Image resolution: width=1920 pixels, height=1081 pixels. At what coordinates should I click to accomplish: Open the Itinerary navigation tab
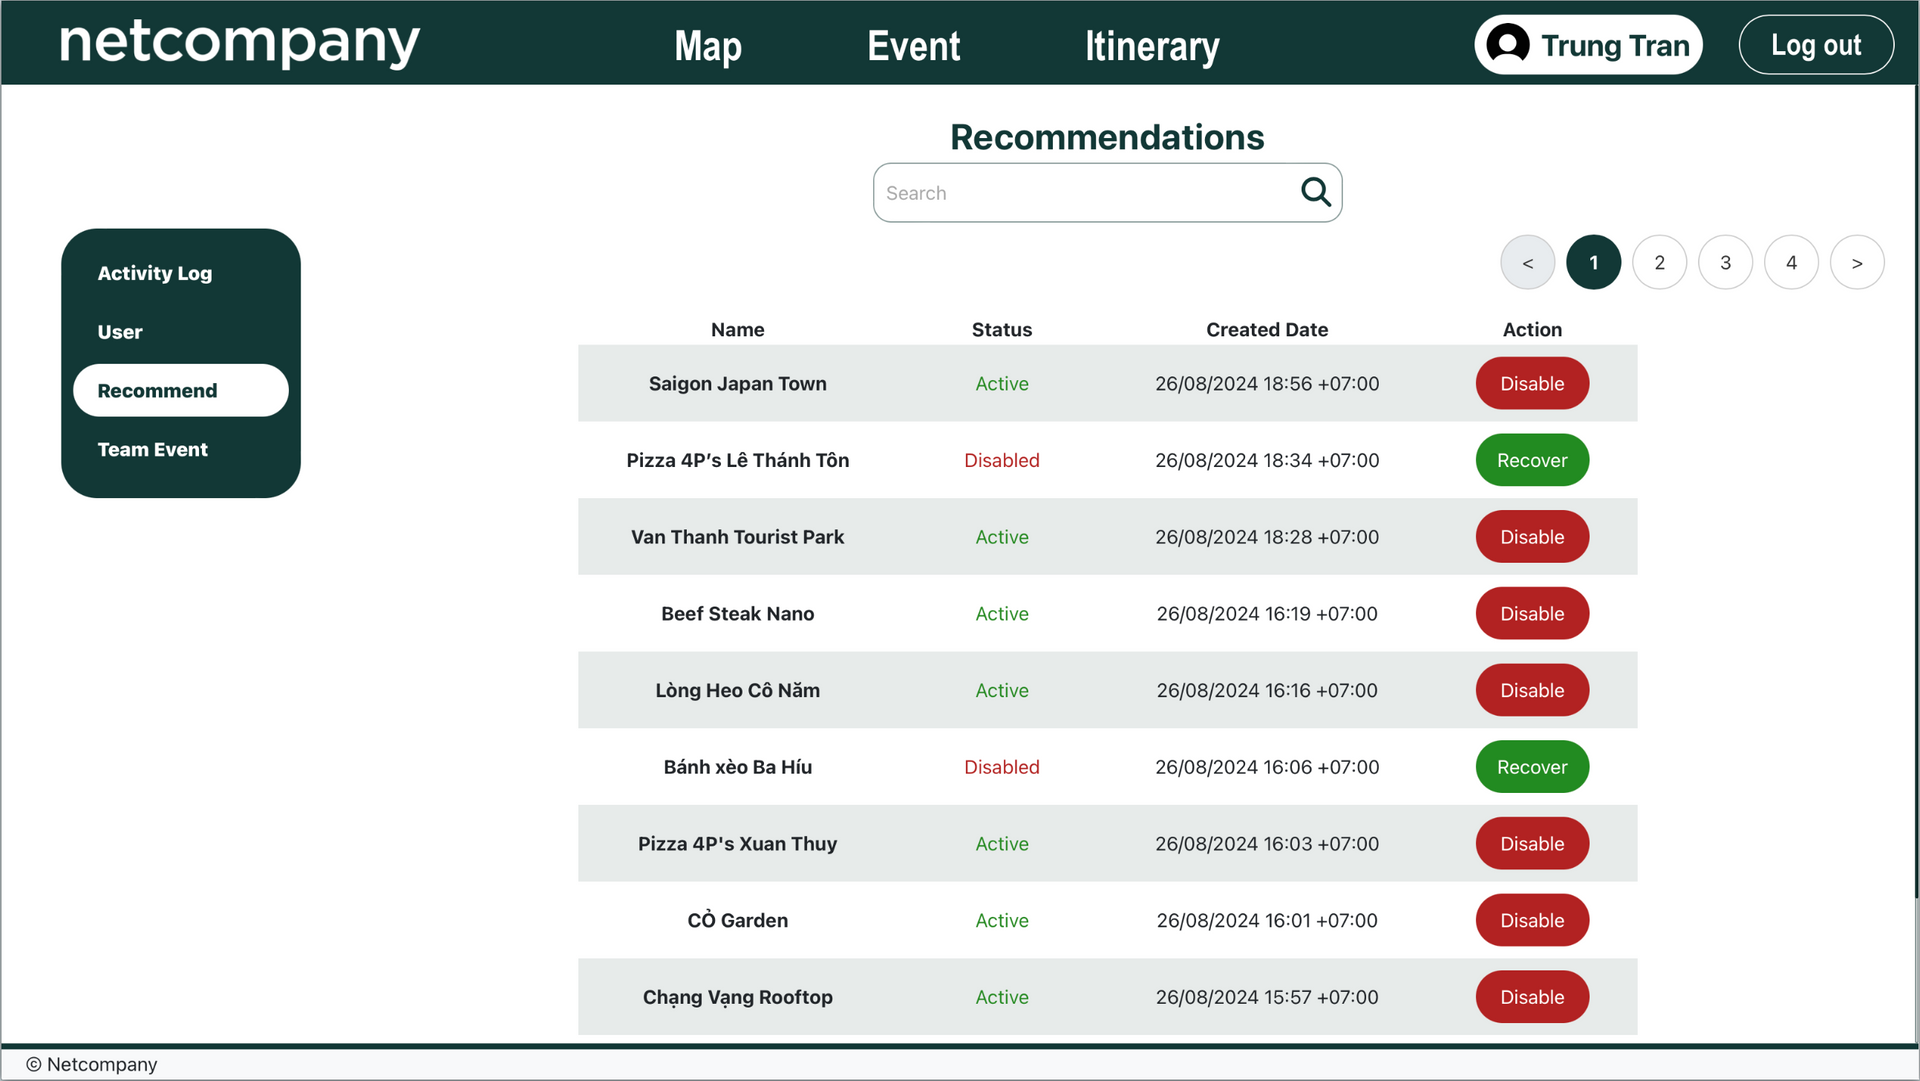tap(1152, 46)
